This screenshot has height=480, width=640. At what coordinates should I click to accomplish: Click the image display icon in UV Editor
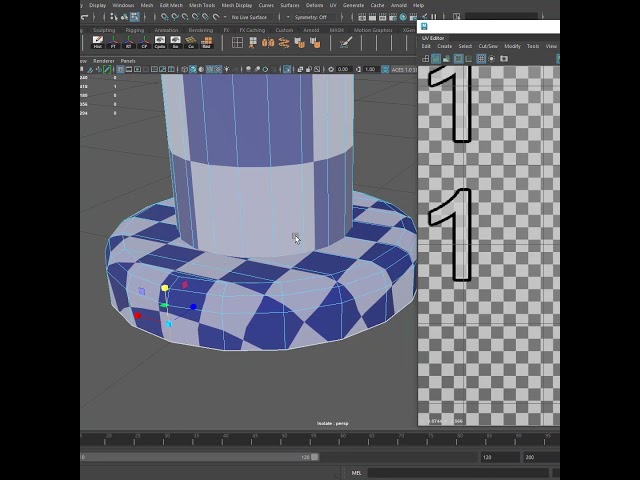pyautogui.click(x=447, y=59)
